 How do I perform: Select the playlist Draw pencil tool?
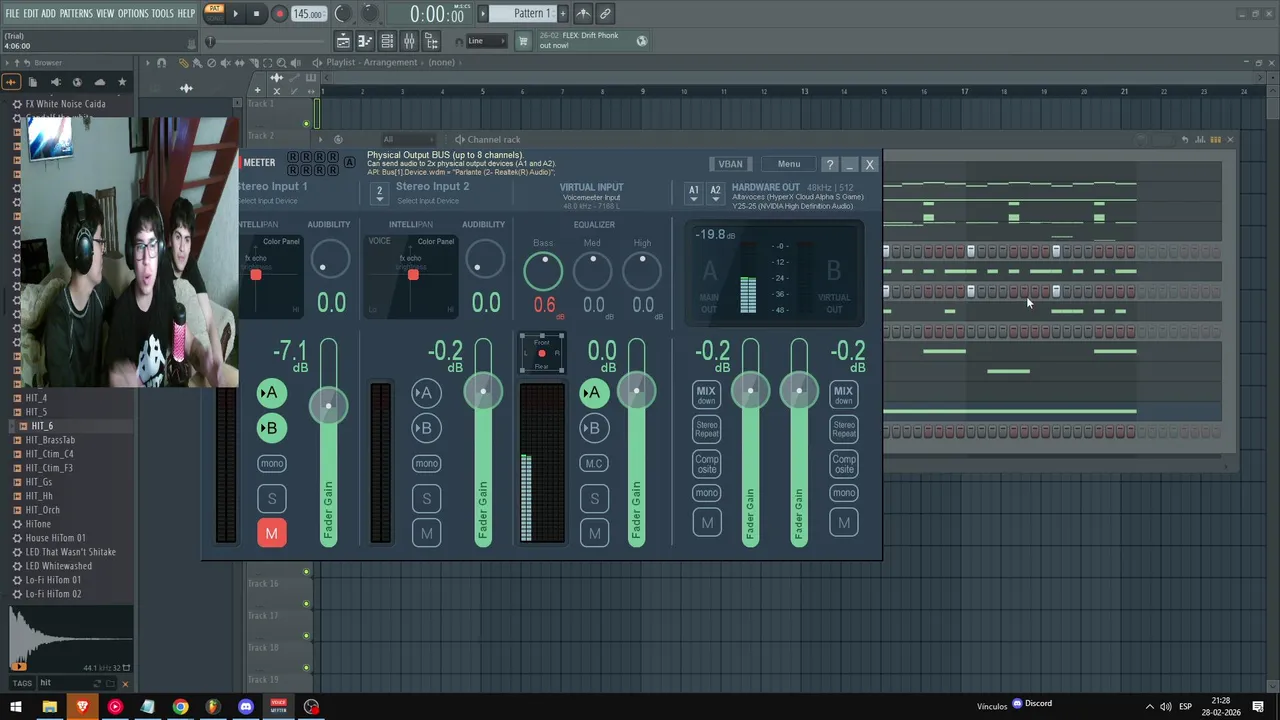coord(183,63)
